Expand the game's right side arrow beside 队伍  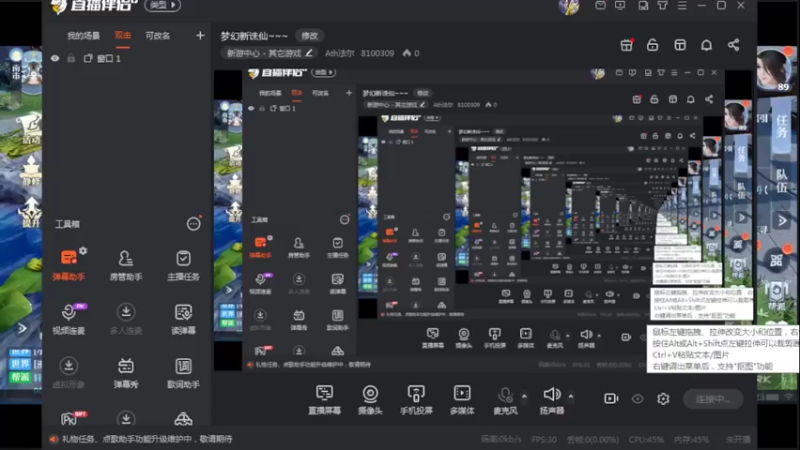click(782, 220)
